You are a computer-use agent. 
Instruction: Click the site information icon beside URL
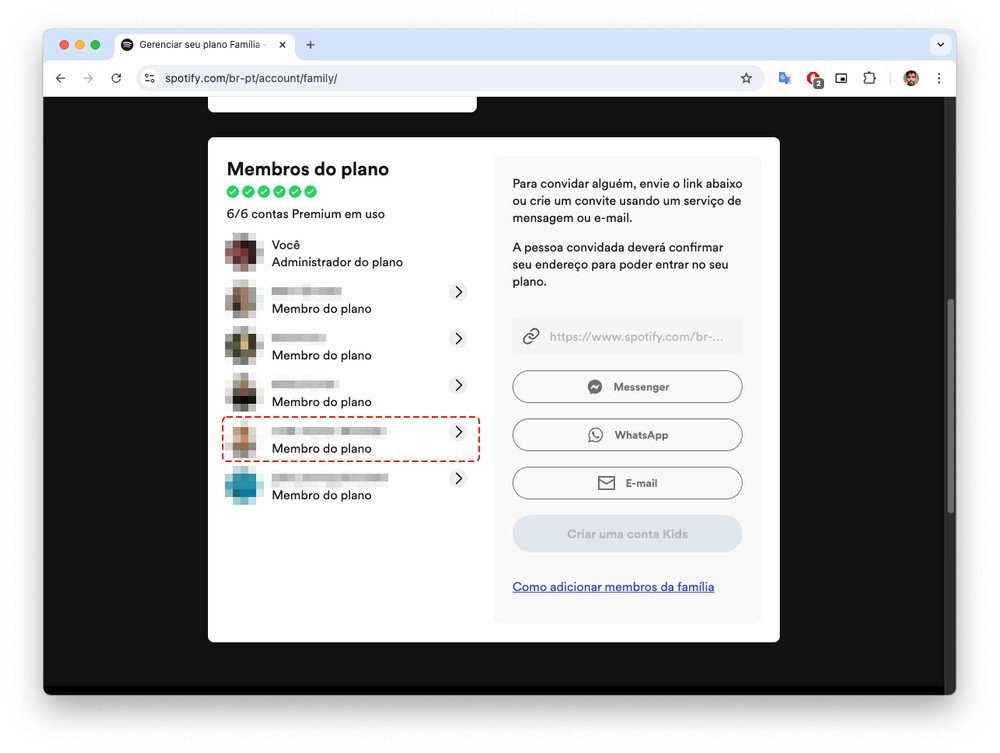[149, 78]
